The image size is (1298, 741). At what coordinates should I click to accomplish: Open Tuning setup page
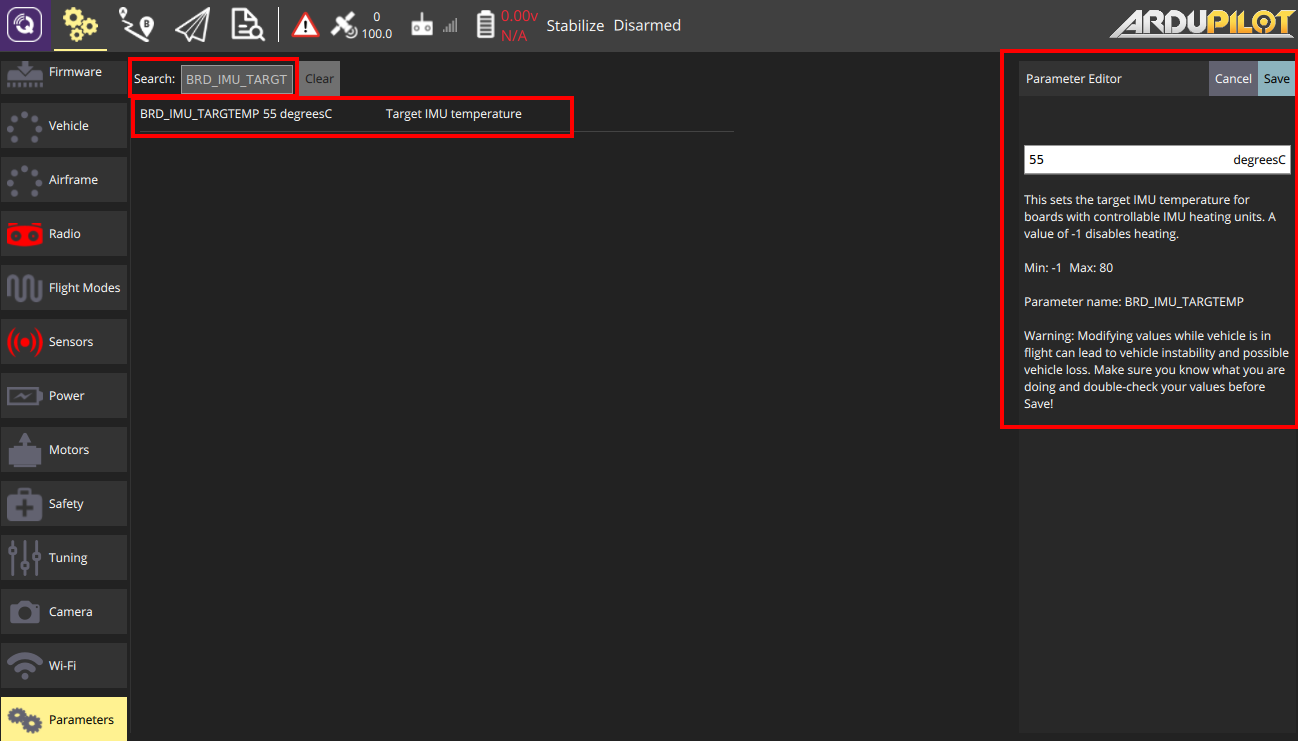coord(64,558)
